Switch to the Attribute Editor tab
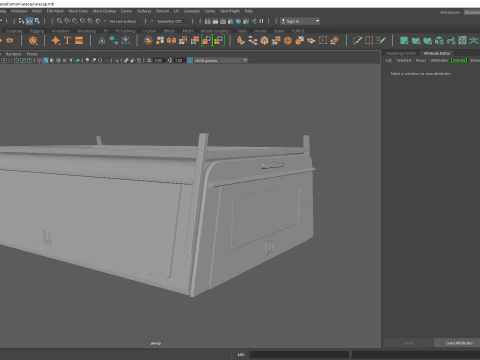 coord(437,53)
